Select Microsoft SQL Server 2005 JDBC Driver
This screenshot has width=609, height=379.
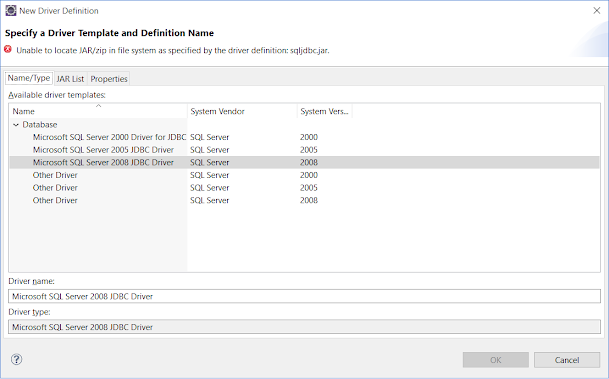click(103, 150)
